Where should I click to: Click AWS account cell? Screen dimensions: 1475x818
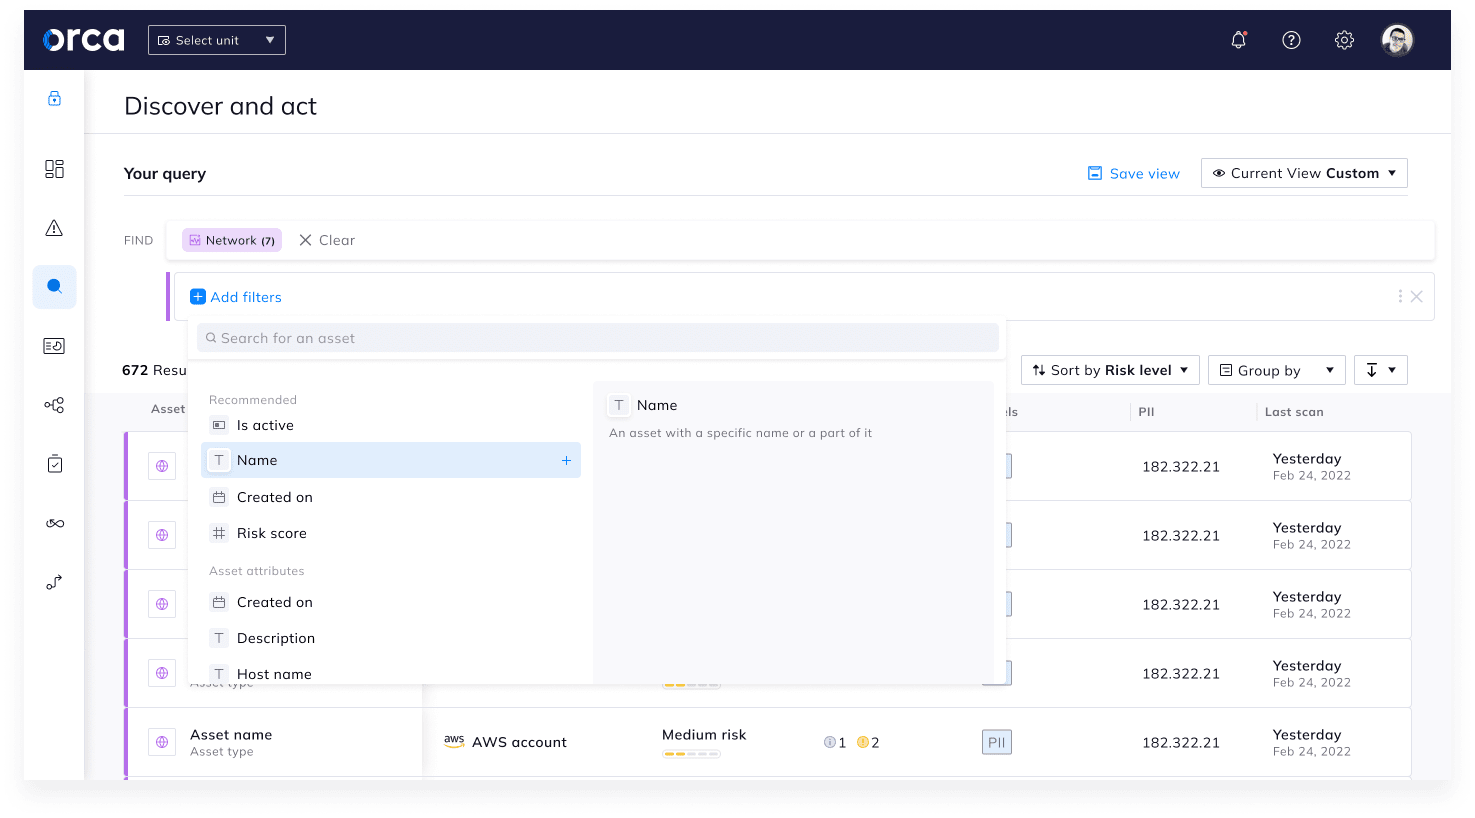tap(505, 742)
